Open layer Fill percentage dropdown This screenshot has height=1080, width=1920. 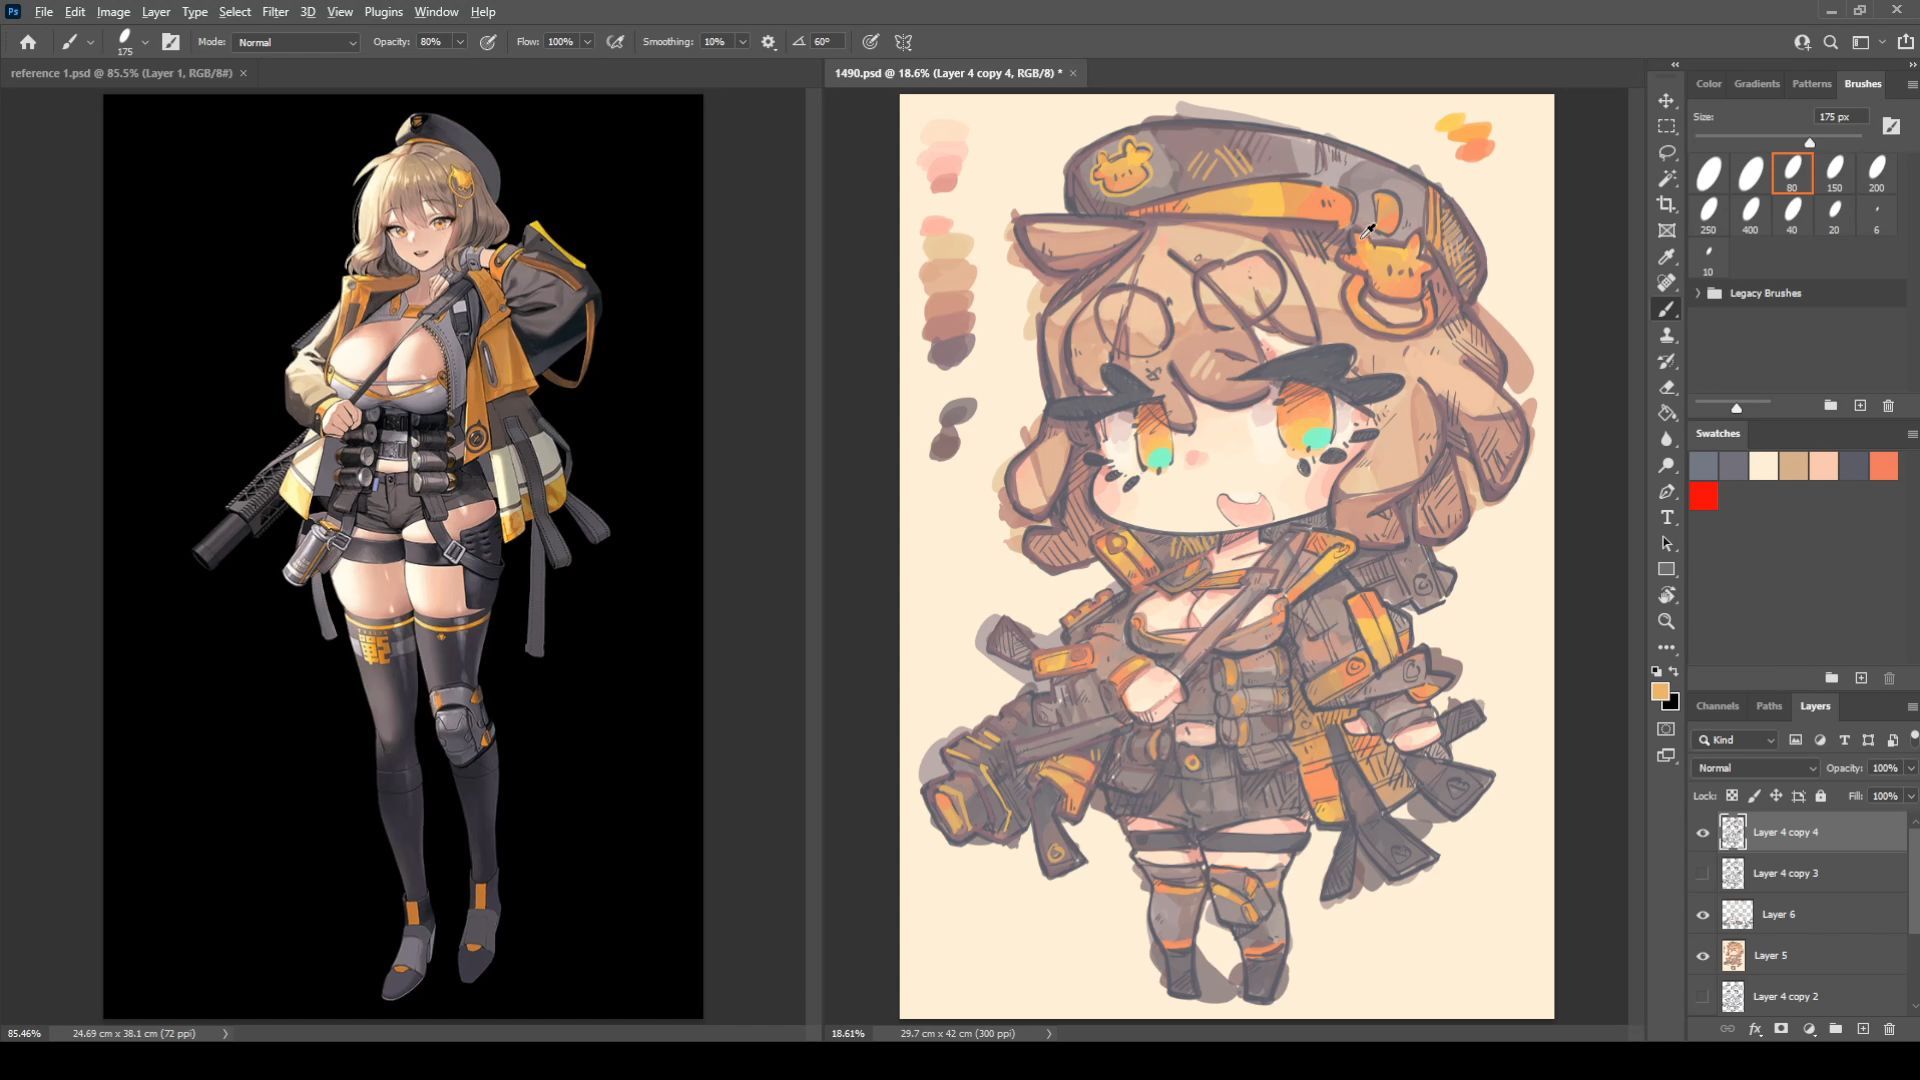[x=1910, y=796]
